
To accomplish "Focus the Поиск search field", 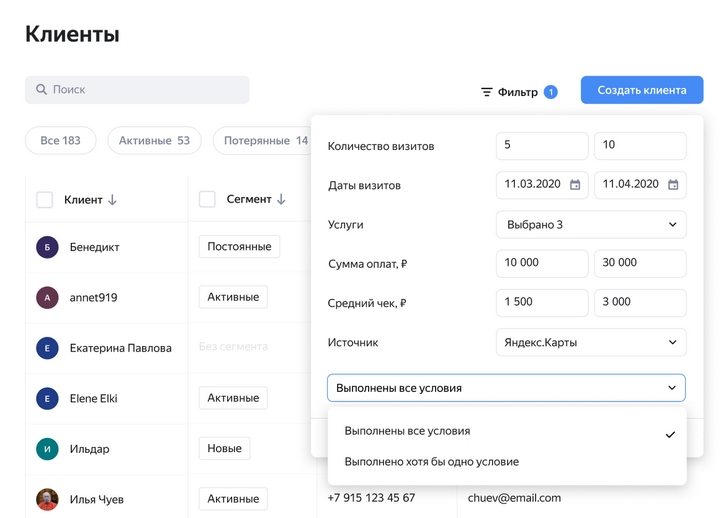I will pyautogui.click(x=137, y=90).
